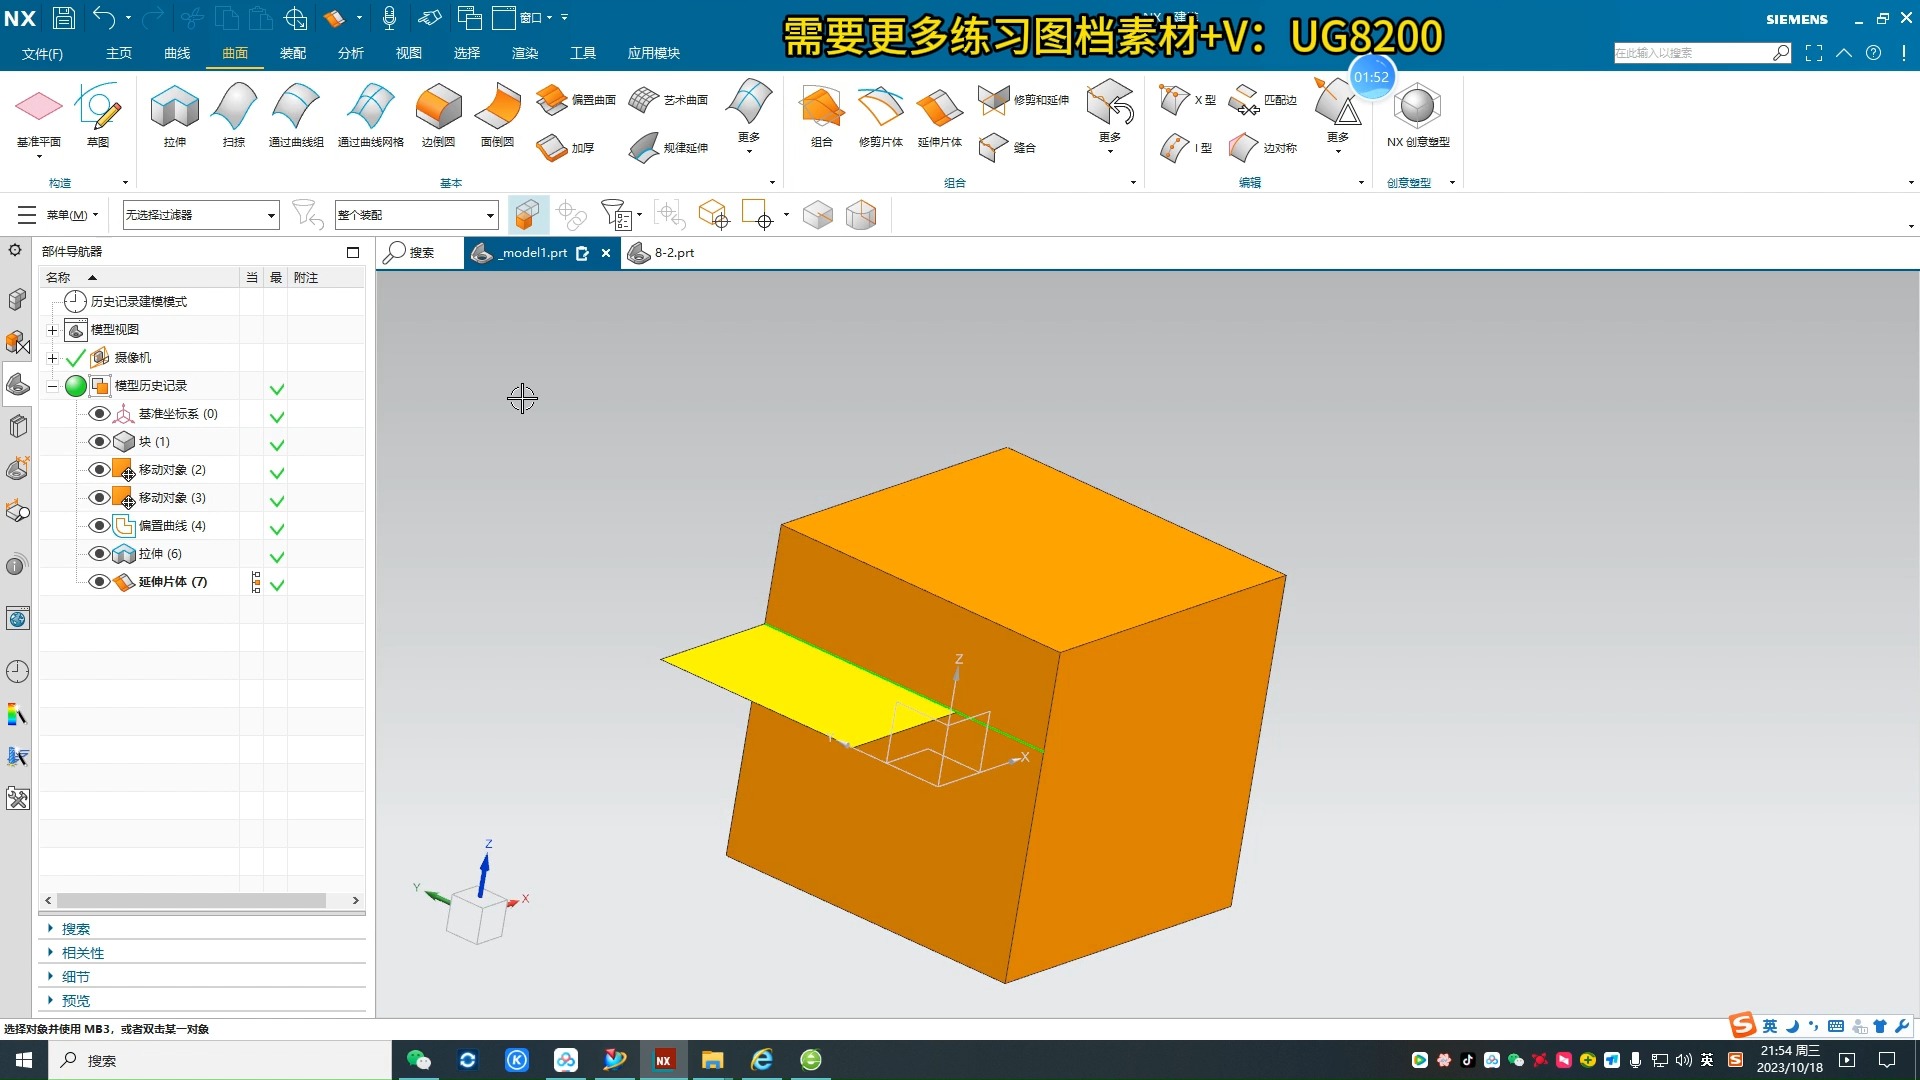1920x1080 pixels.
Task: Open the 草图 sketch tool
Action: coord(98,116)
